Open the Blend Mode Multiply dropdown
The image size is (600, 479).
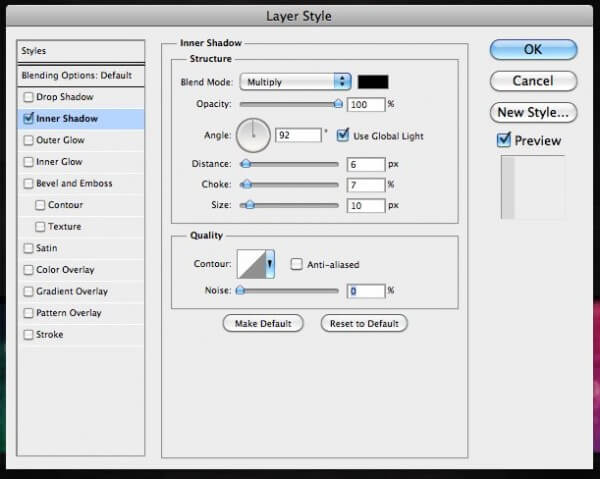coord(295,82)
